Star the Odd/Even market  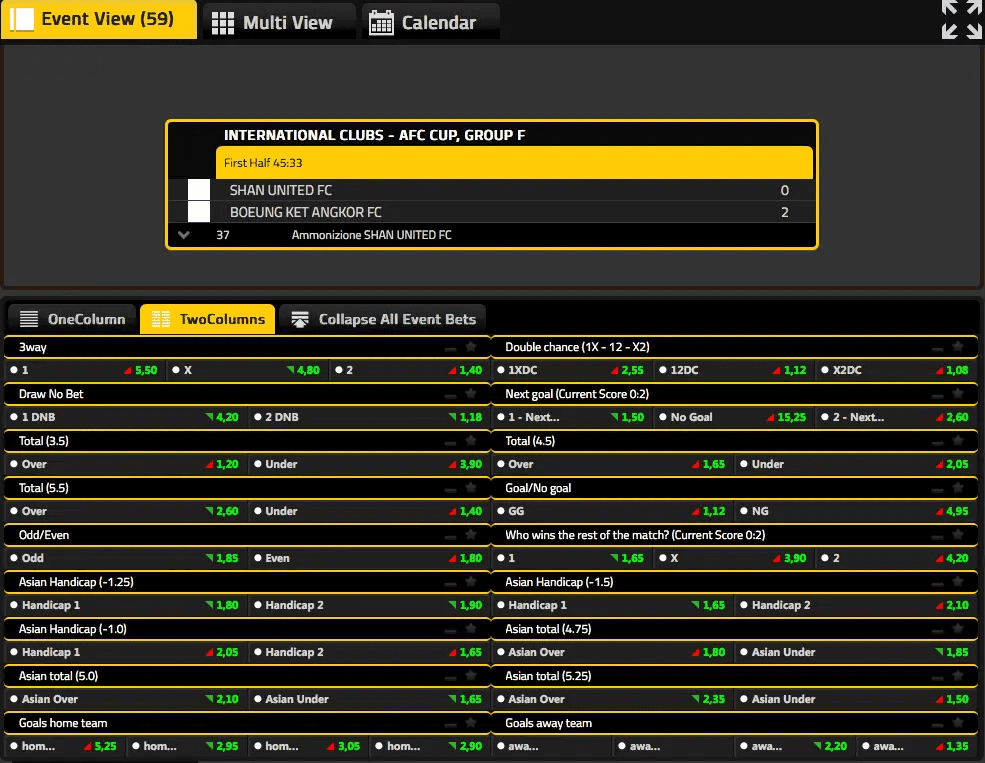pyautogui.click(x=471, y=535)
